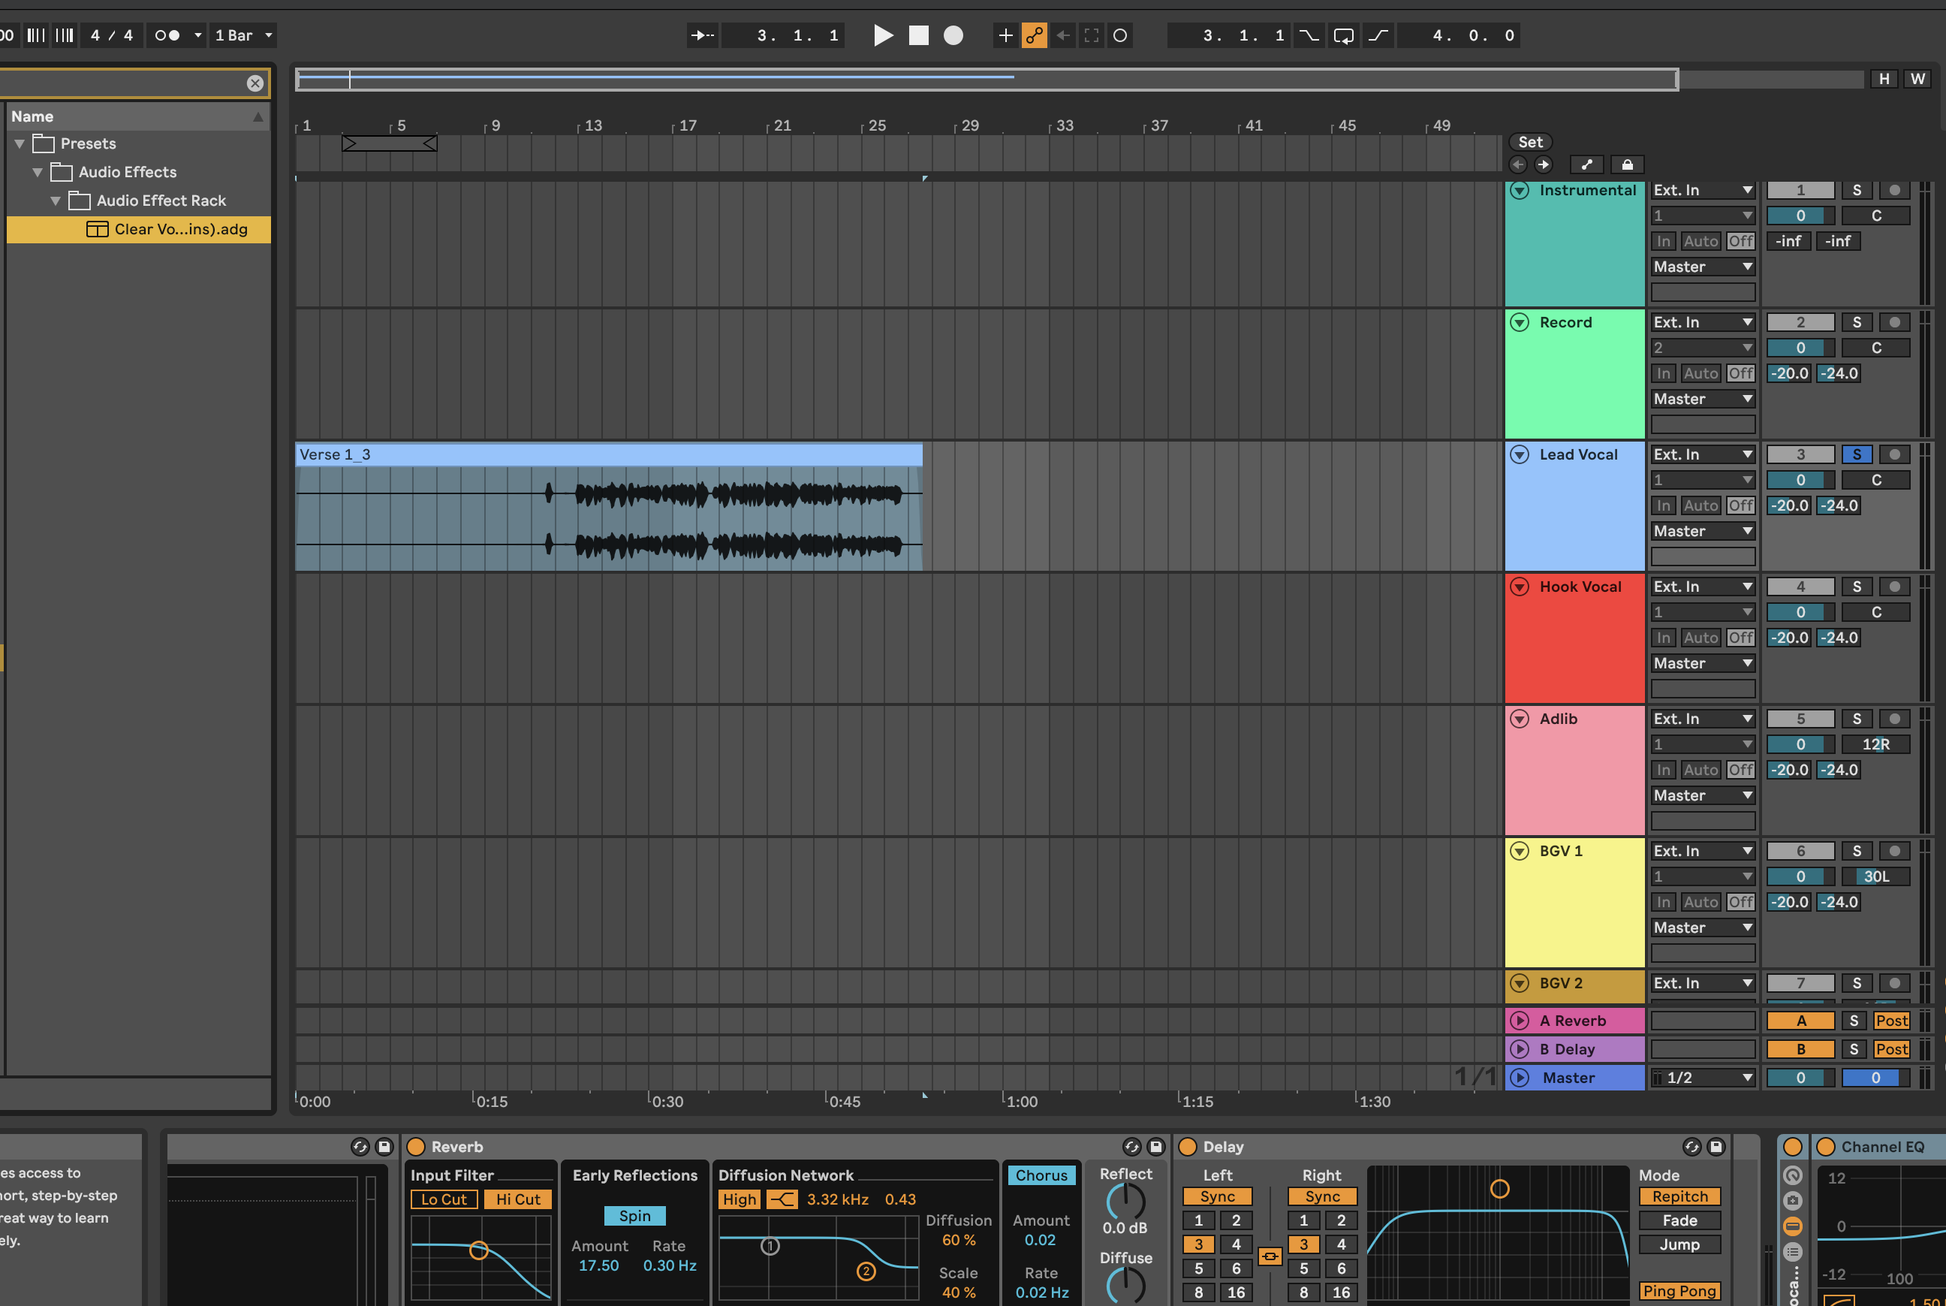Select Clear Vo...ins).adg preset
This screenshot has height=1306, width=1946.
[180, 229]
